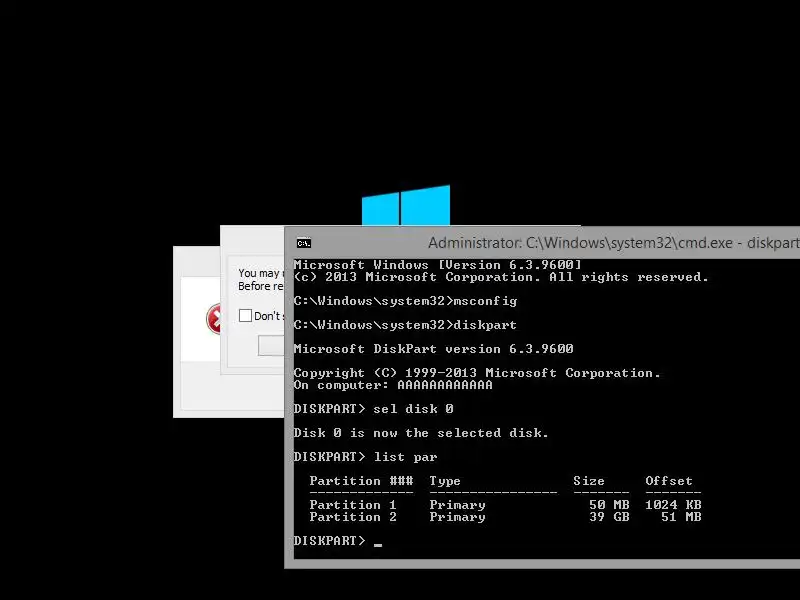
Task: Click the 'Size' column header
Action: click(x=589, y=481)
